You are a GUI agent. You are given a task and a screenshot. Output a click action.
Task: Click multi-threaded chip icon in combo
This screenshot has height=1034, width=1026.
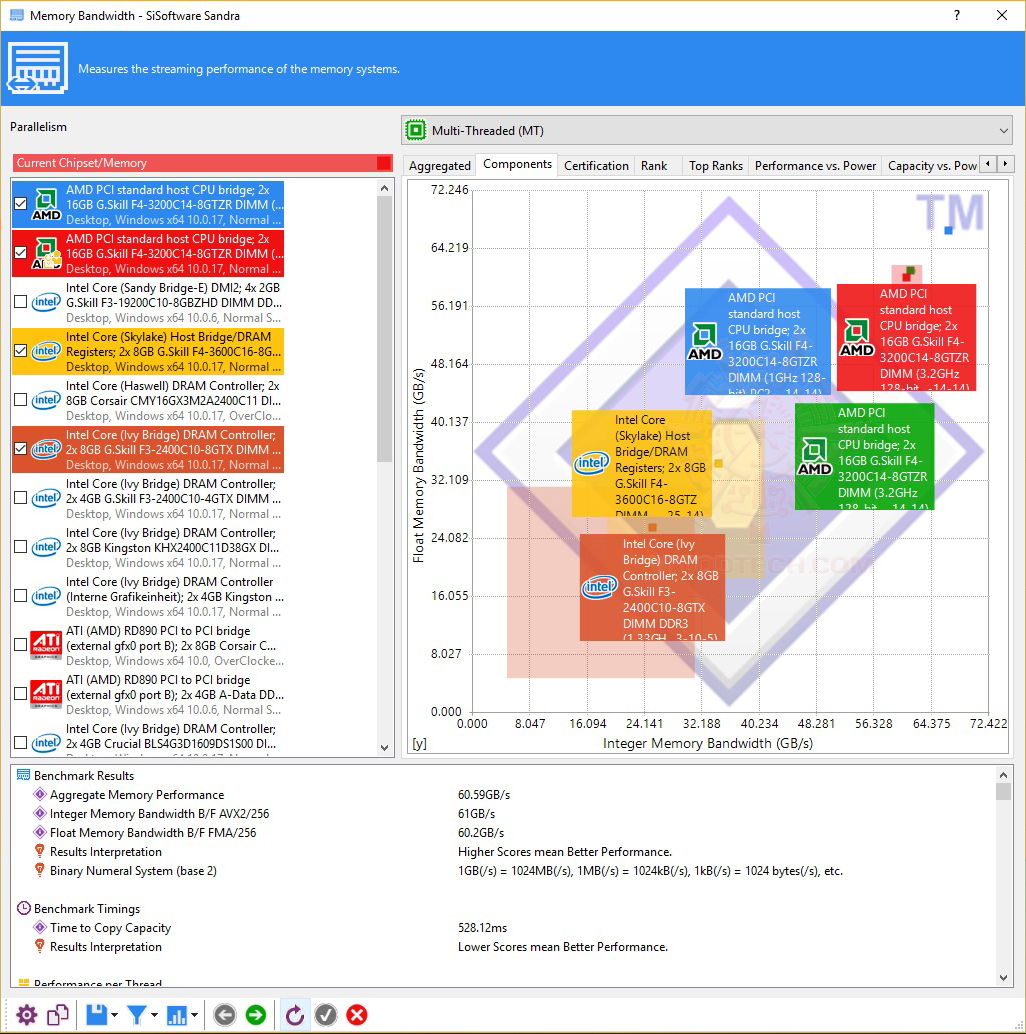[x=415, y=130]
